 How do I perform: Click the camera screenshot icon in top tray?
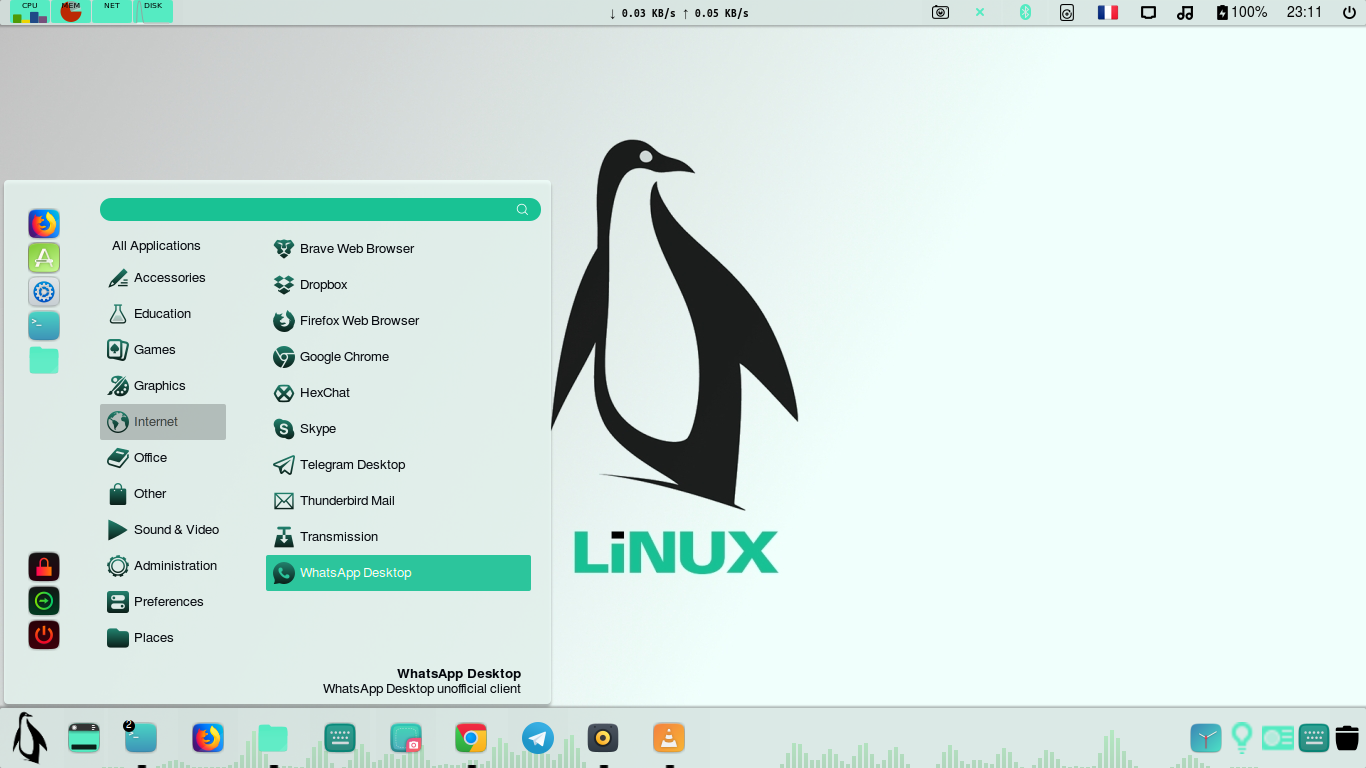[x=940, y=13]
